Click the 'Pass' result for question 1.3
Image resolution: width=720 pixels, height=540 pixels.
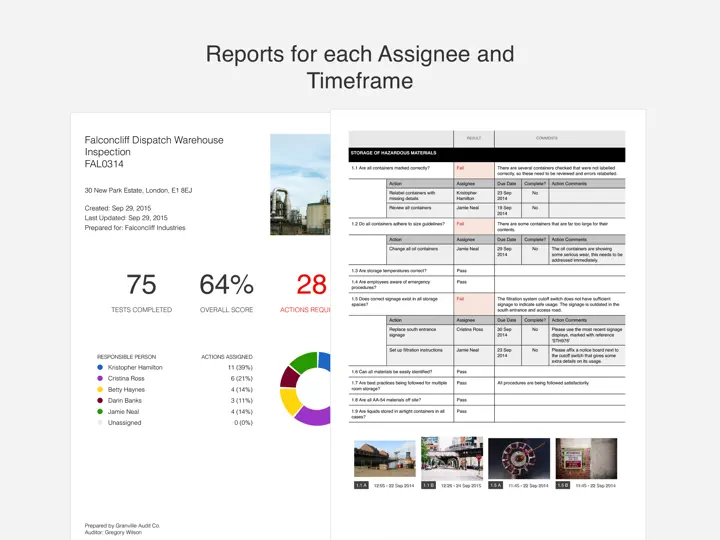pyautogui.click(x=461, y=271)
